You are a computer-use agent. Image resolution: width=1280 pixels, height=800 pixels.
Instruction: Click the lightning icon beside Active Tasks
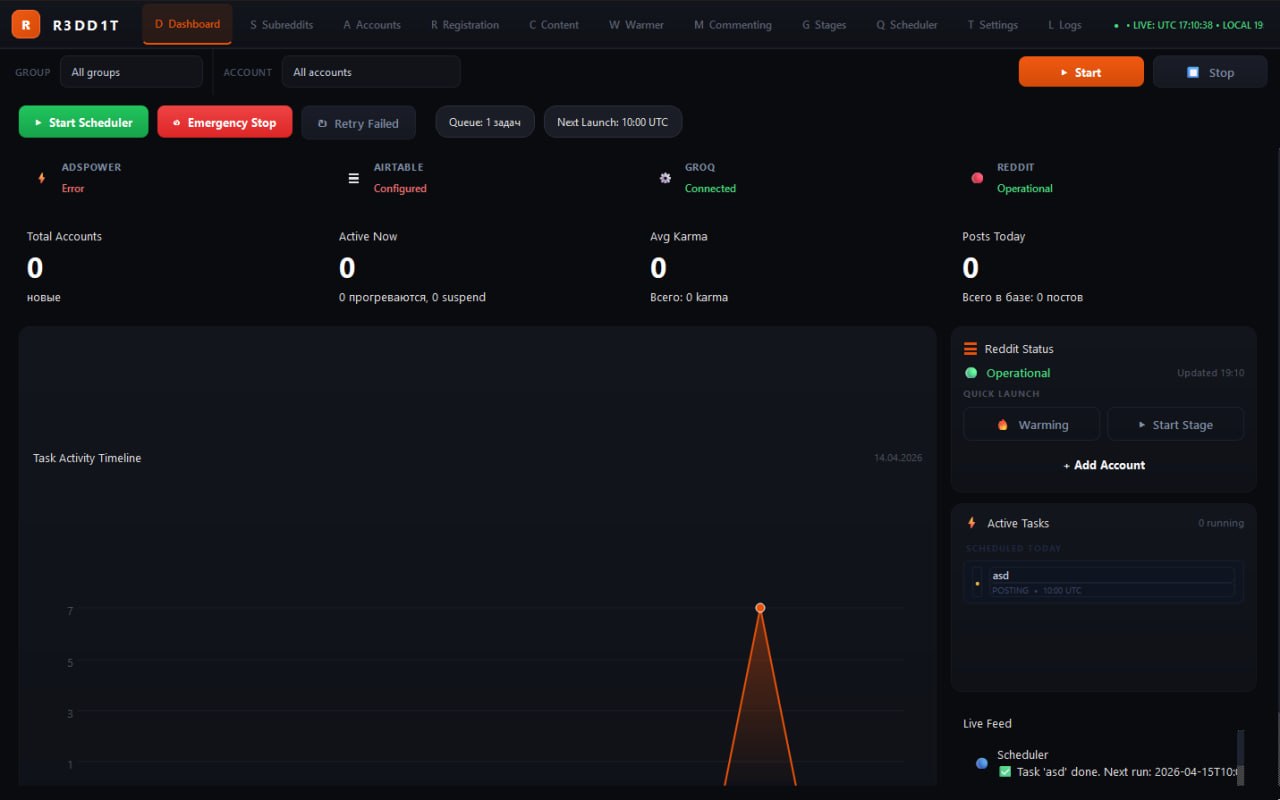coord(971,523)
